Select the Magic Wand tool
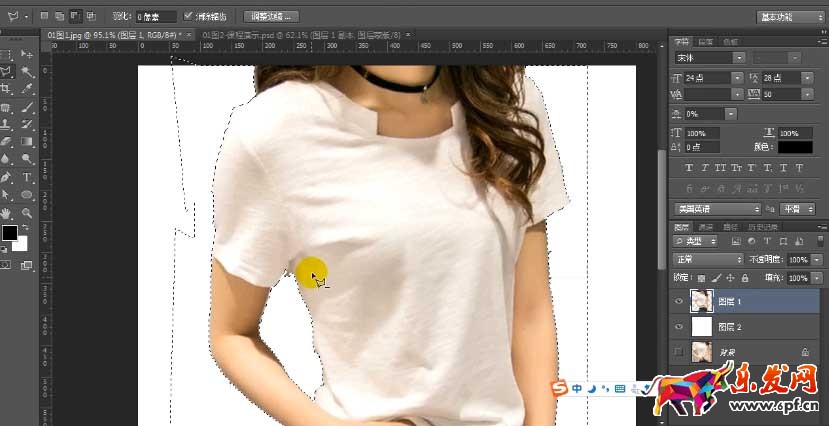Viewport: 829px width, 426px height. pyautogui.click(x=27, y=72)
